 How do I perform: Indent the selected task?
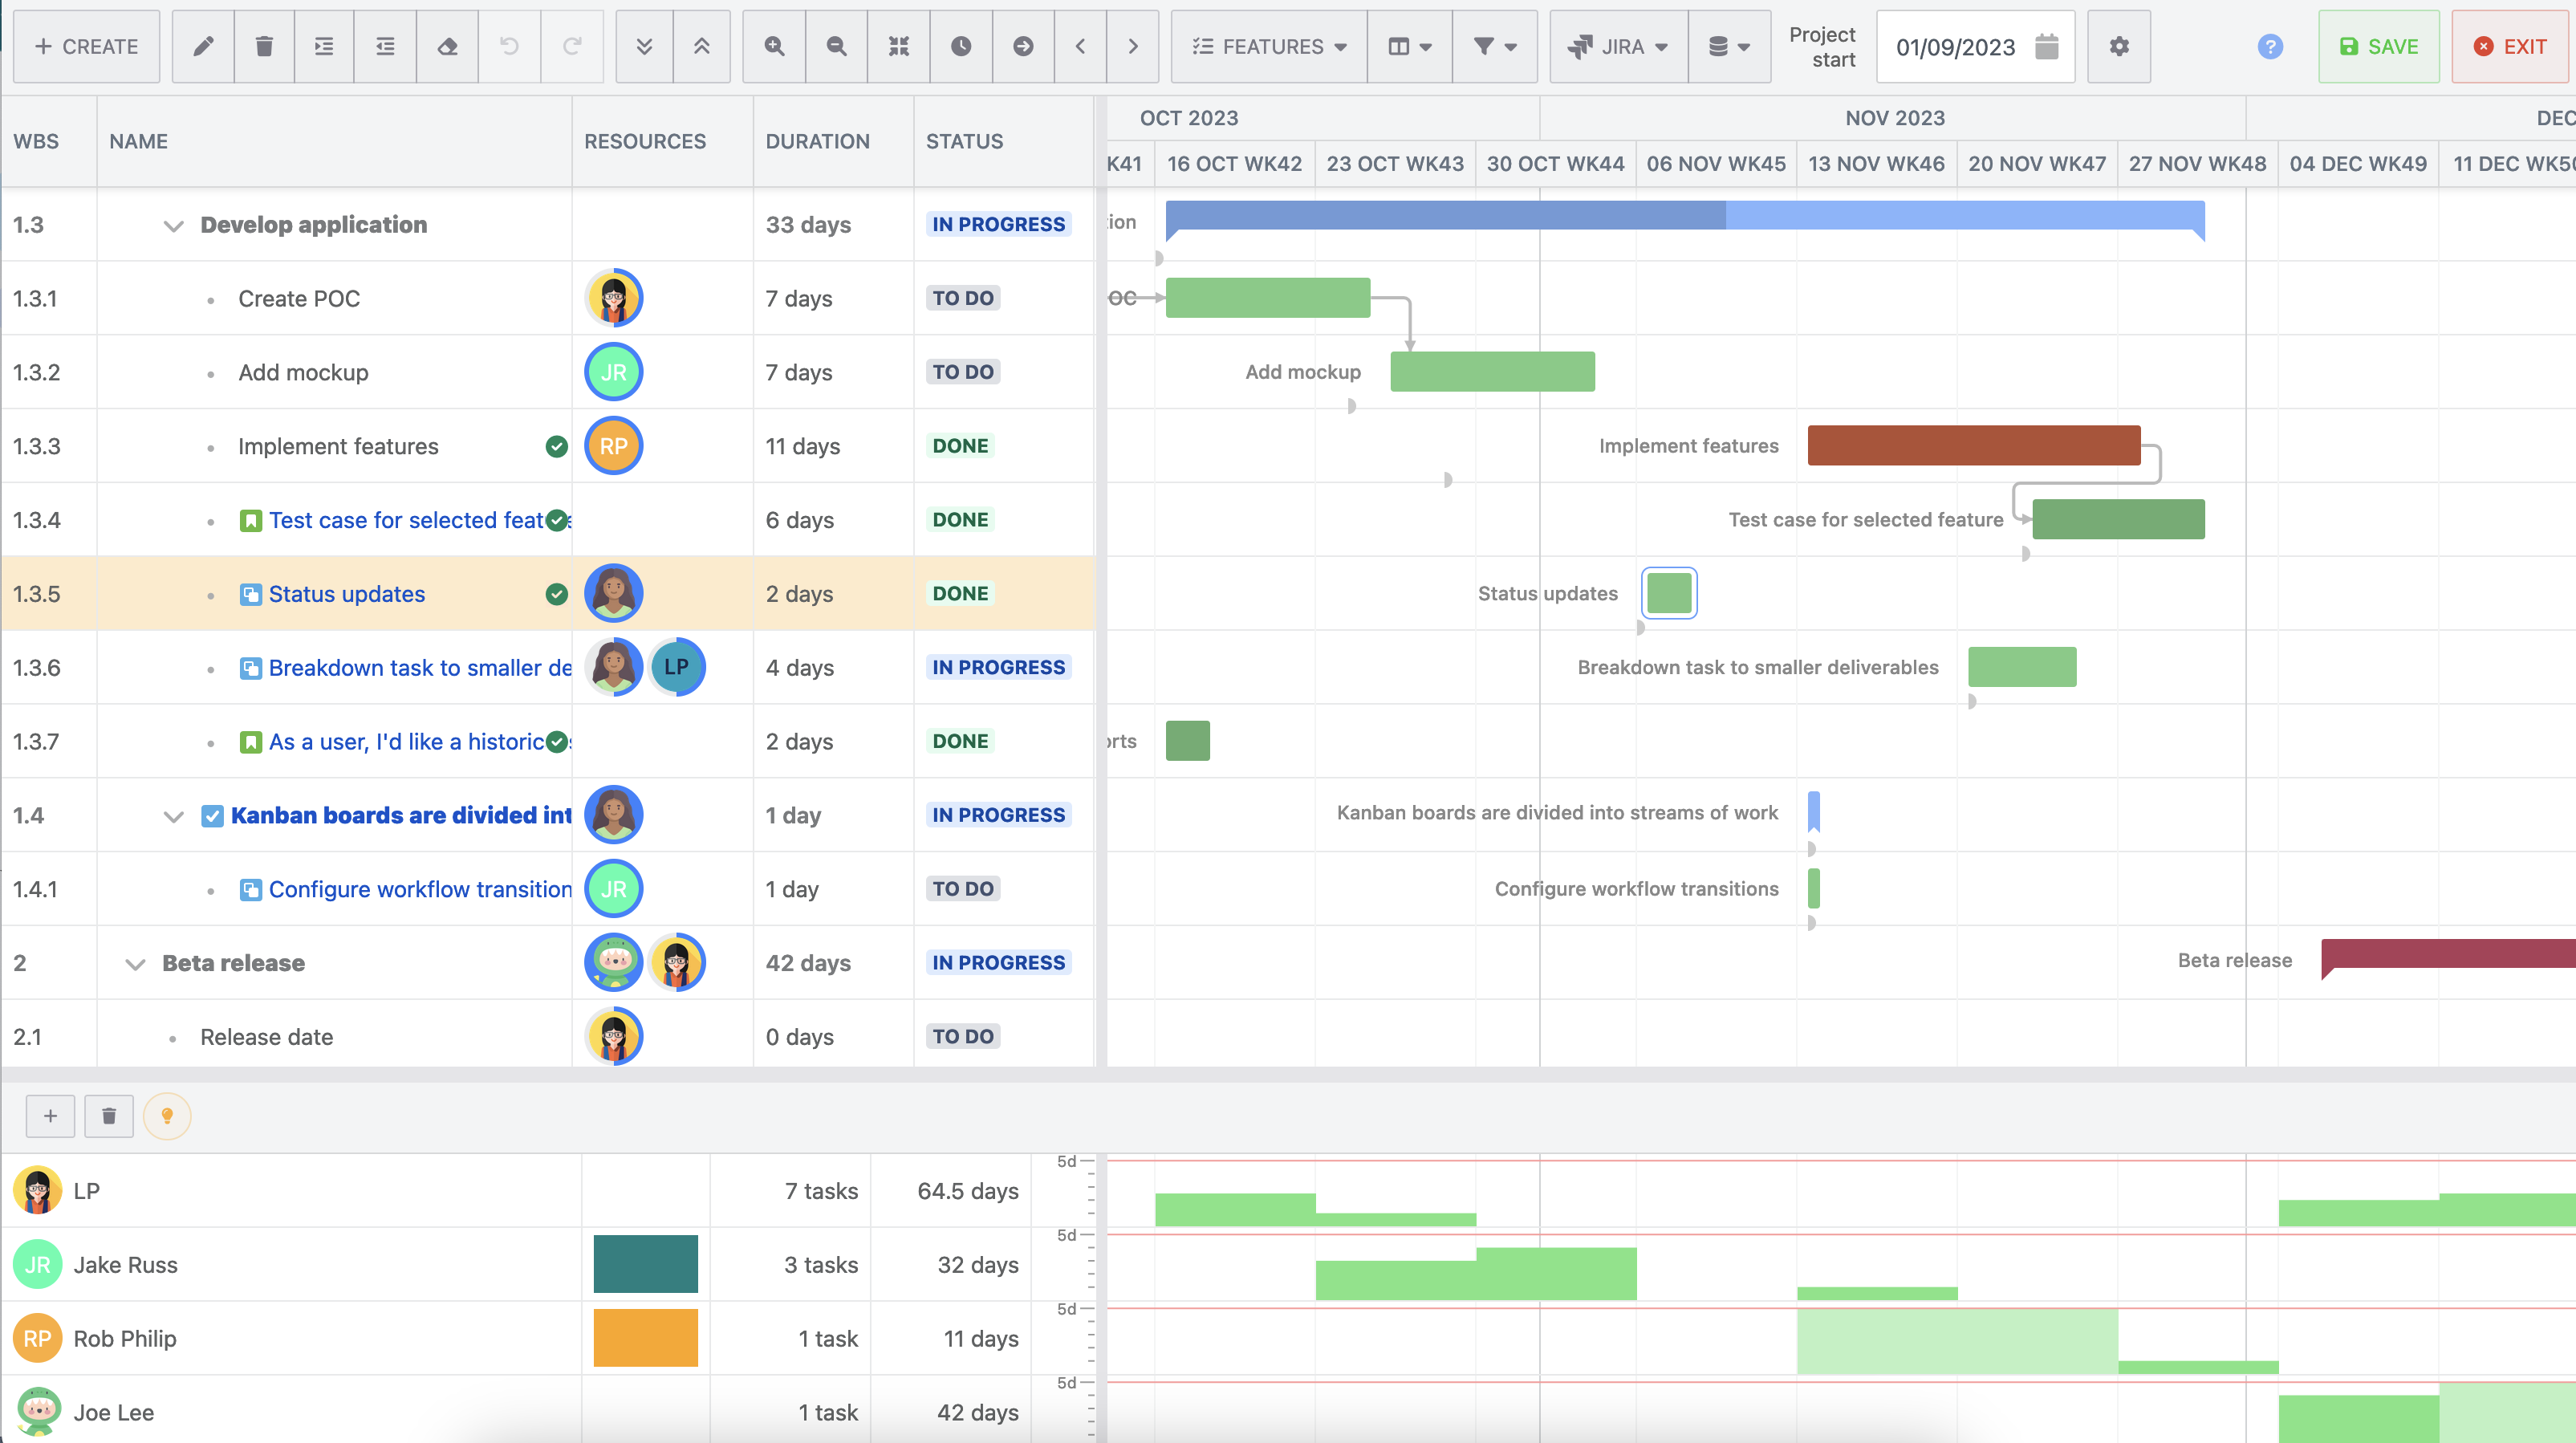323,46
